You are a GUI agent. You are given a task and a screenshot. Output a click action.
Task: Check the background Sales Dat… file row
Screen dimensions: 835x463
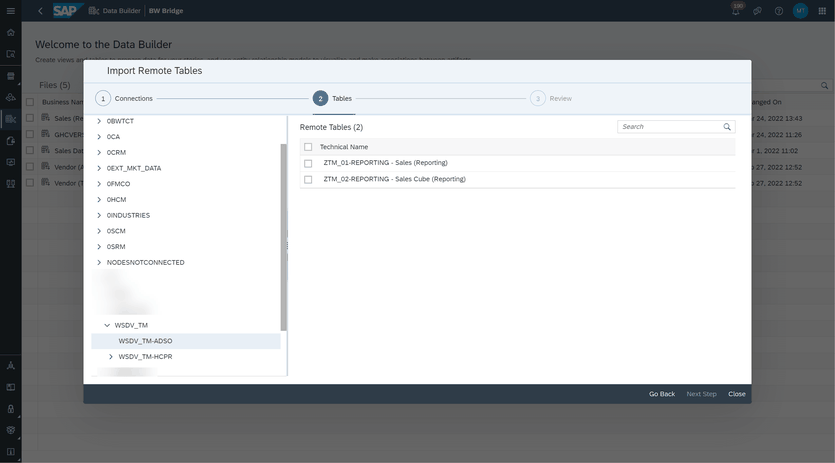(30, 151)
